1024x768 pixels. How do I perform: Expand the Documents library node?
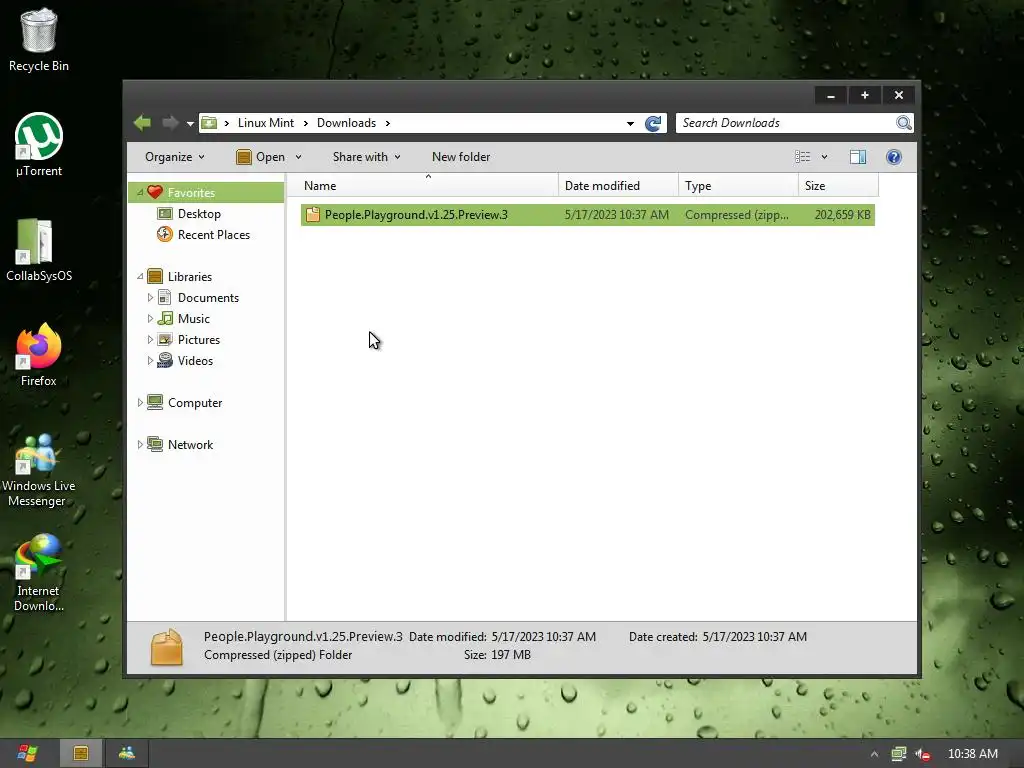pyautogui.click(x=150, y=298)
